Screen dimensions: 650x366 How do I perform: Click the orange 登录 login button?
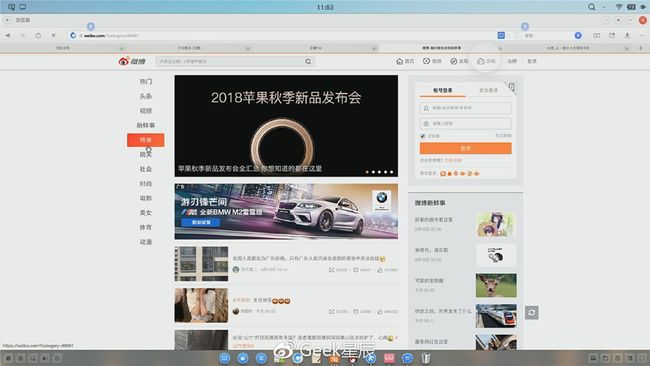(x=466, y=148)
